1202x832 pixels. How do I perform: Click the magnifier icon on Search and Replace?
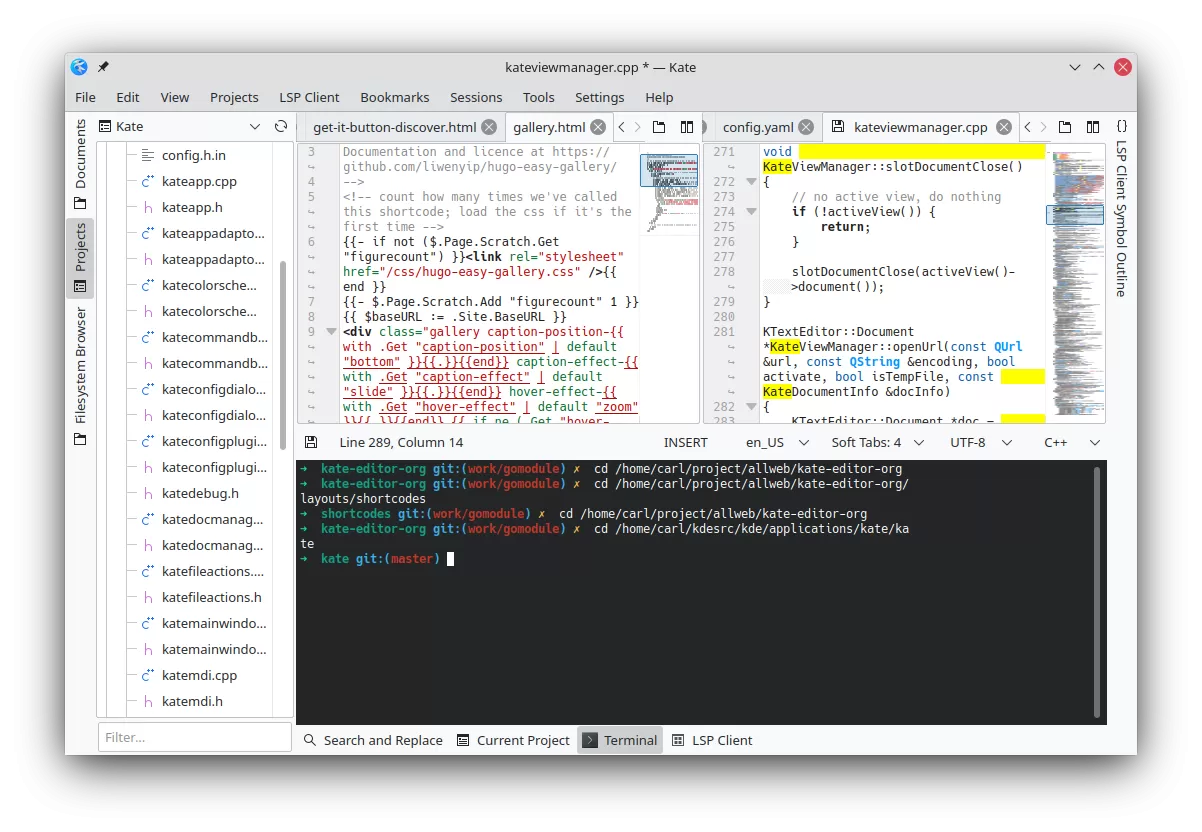pyautogui.click(x=308, y=740)
